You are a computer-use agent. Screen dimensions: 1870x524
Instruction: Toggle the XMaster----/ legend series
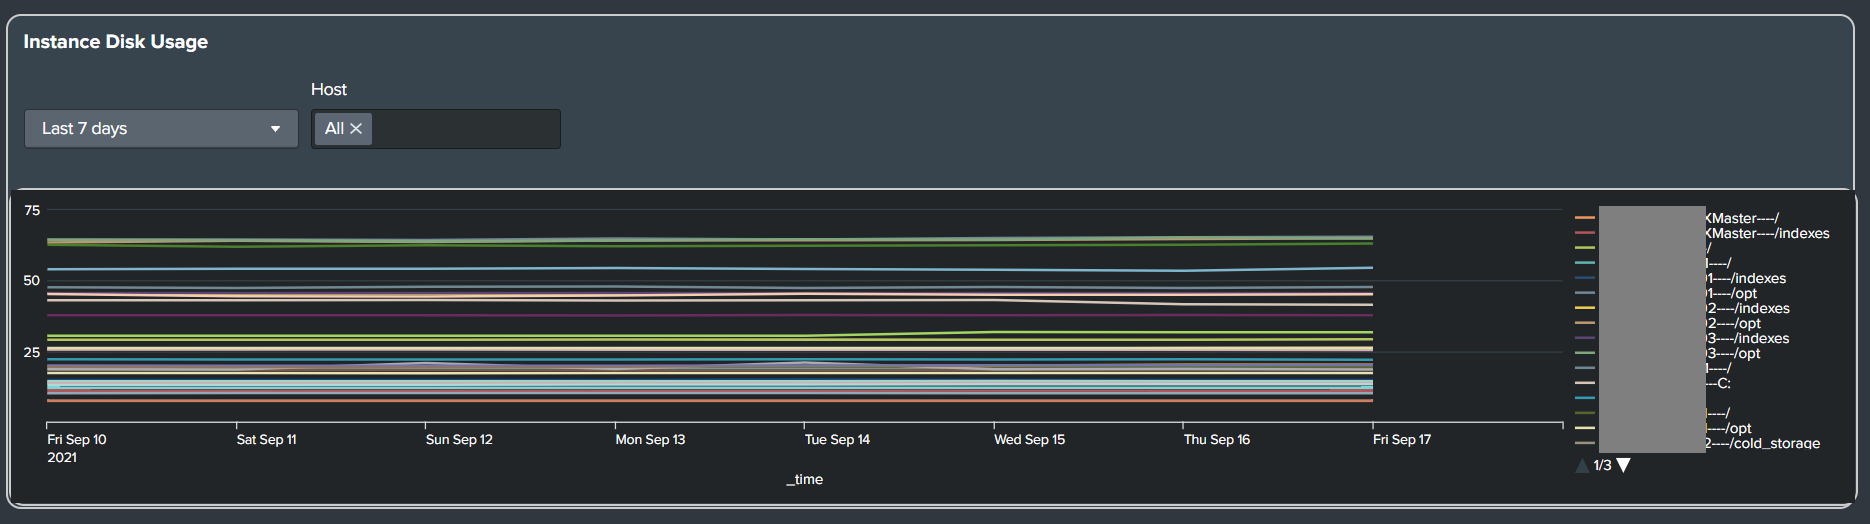point(1742,218)
